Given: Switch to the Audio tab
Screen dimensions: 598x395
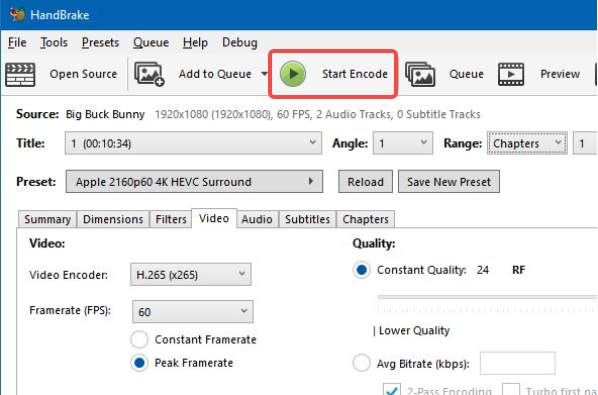Looking at the screenshot, I should [x=257, y=219].
